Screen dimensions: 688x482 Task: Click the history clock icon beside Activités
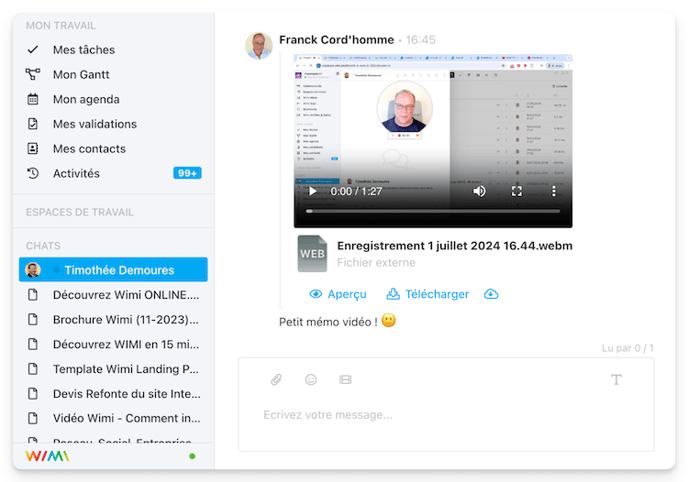click(33, 173)
